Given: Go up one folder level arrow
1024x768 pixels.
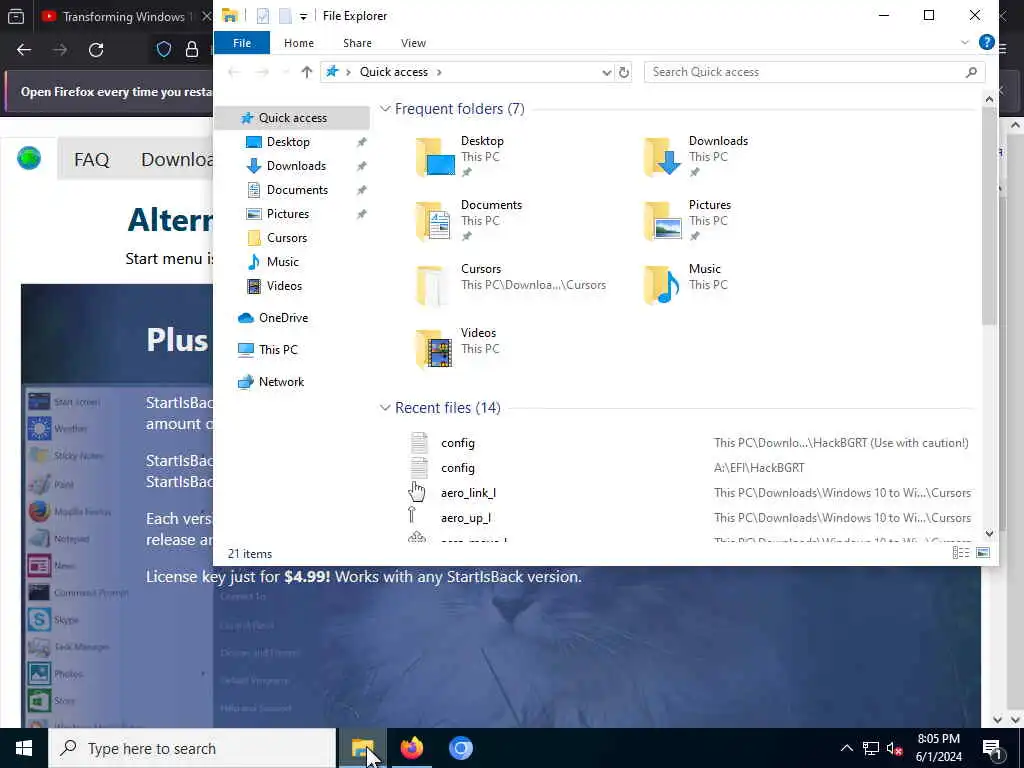Looking at the screenshot, I should (306, 72).
